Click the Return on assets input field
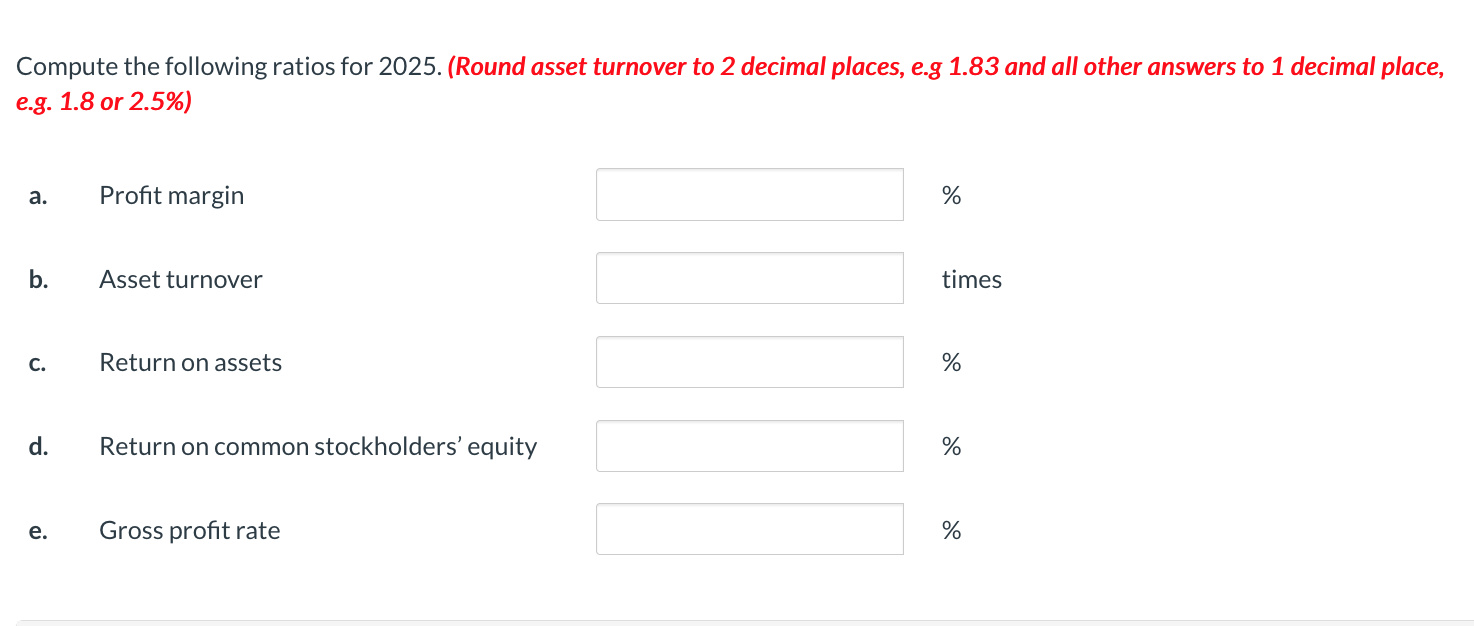 tap(749, 361)
